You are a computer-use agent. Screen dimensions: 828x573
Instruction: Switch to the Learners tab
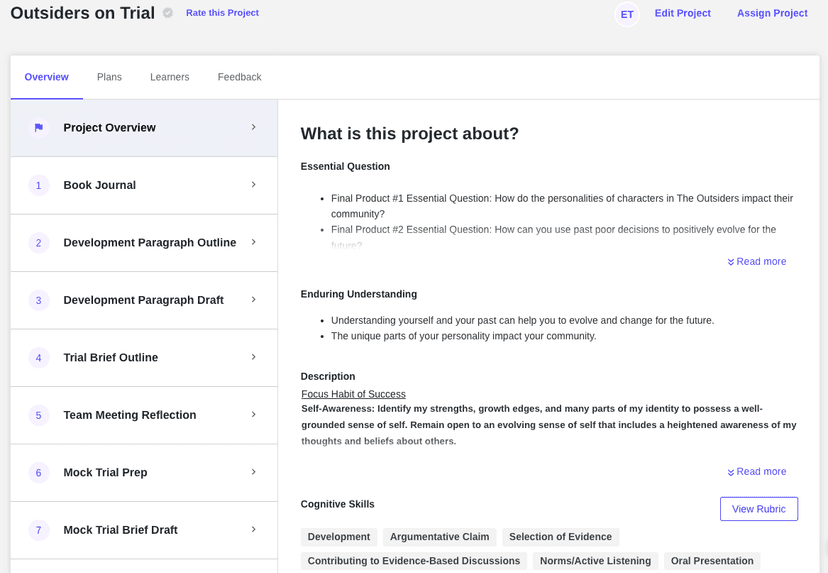[x=169, y=77]
